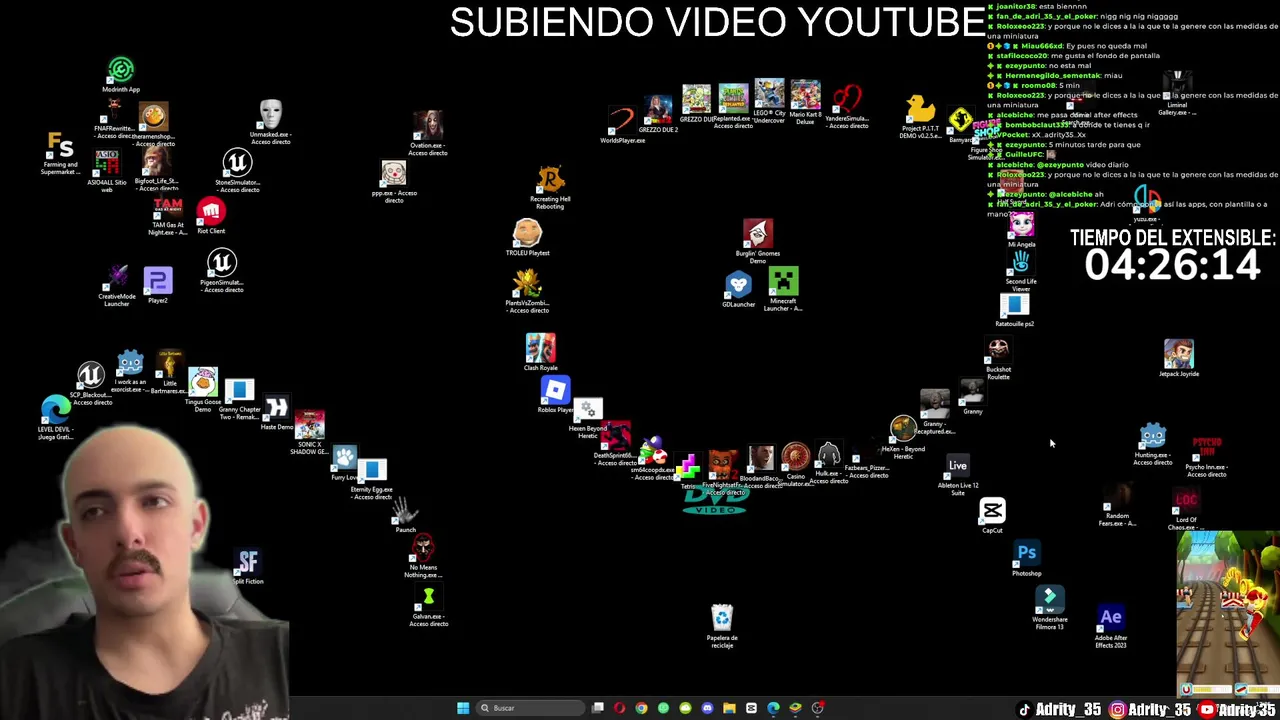Click the Buscar taskbar search field
This screenshot has height=720, width=1280.
(530, 708)
